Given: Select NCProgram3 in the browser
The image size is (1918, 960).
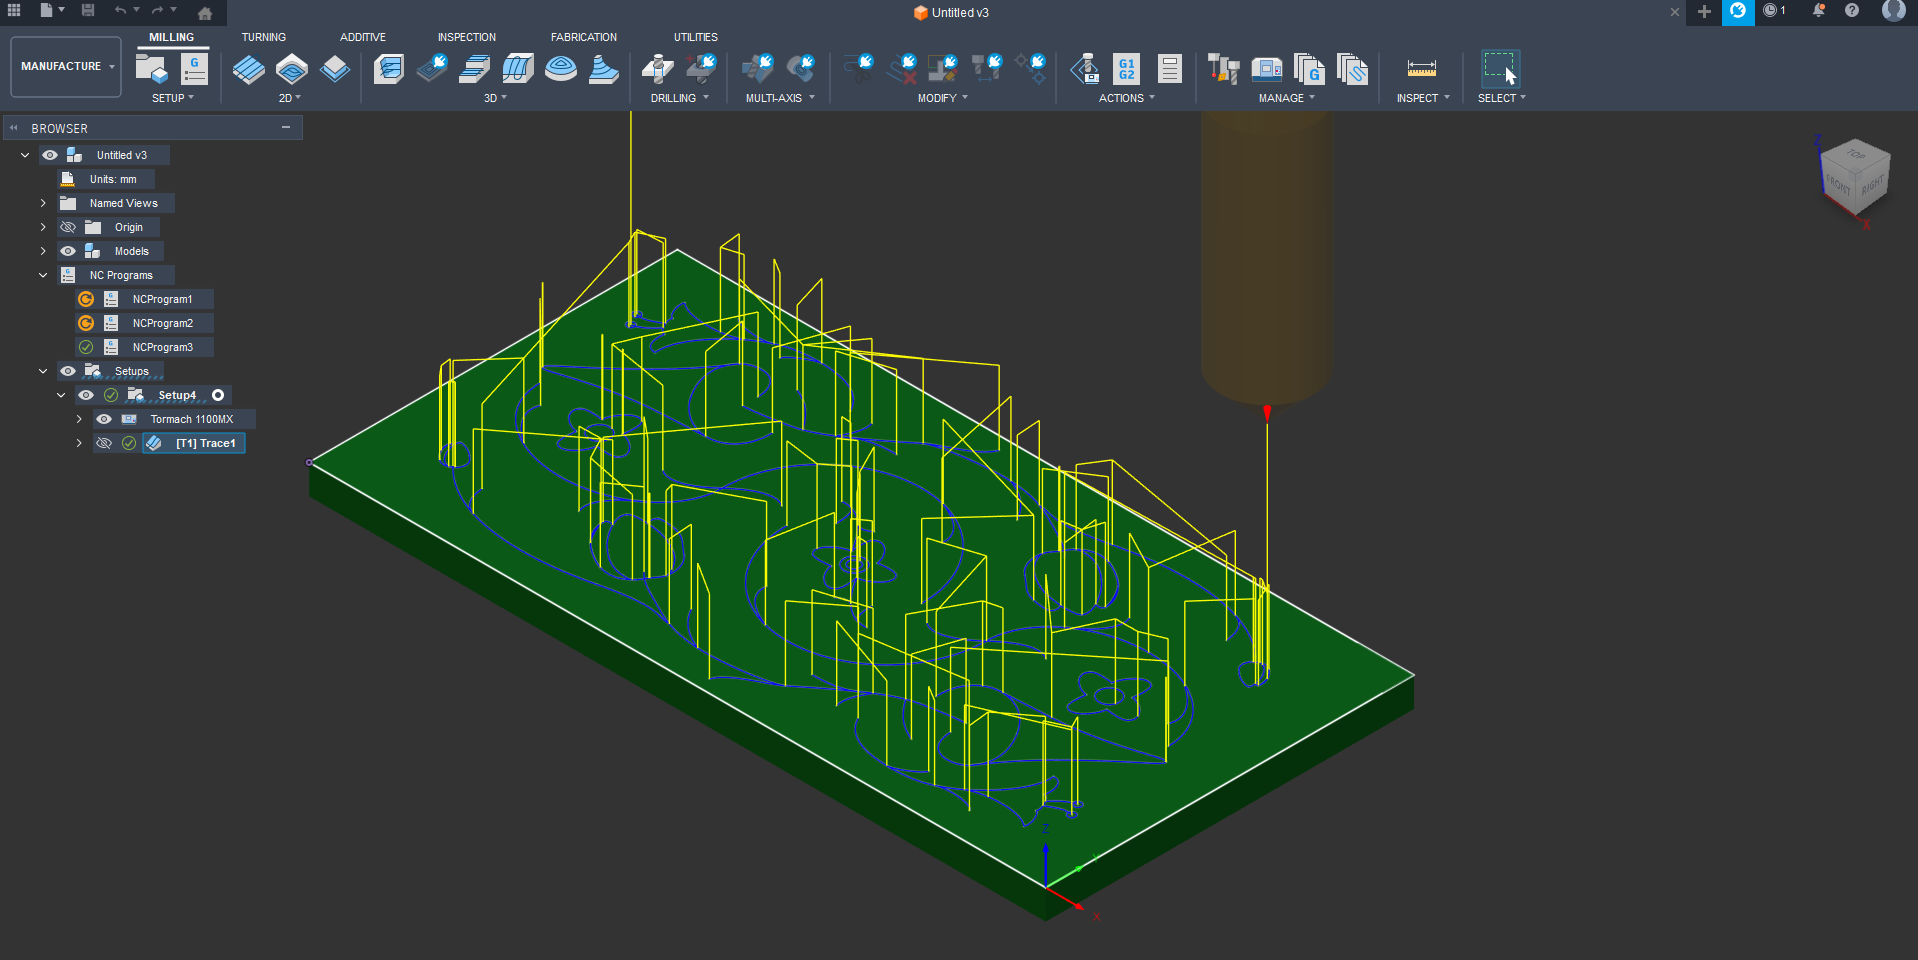Looking at the screenshot, I should [162, 347].
